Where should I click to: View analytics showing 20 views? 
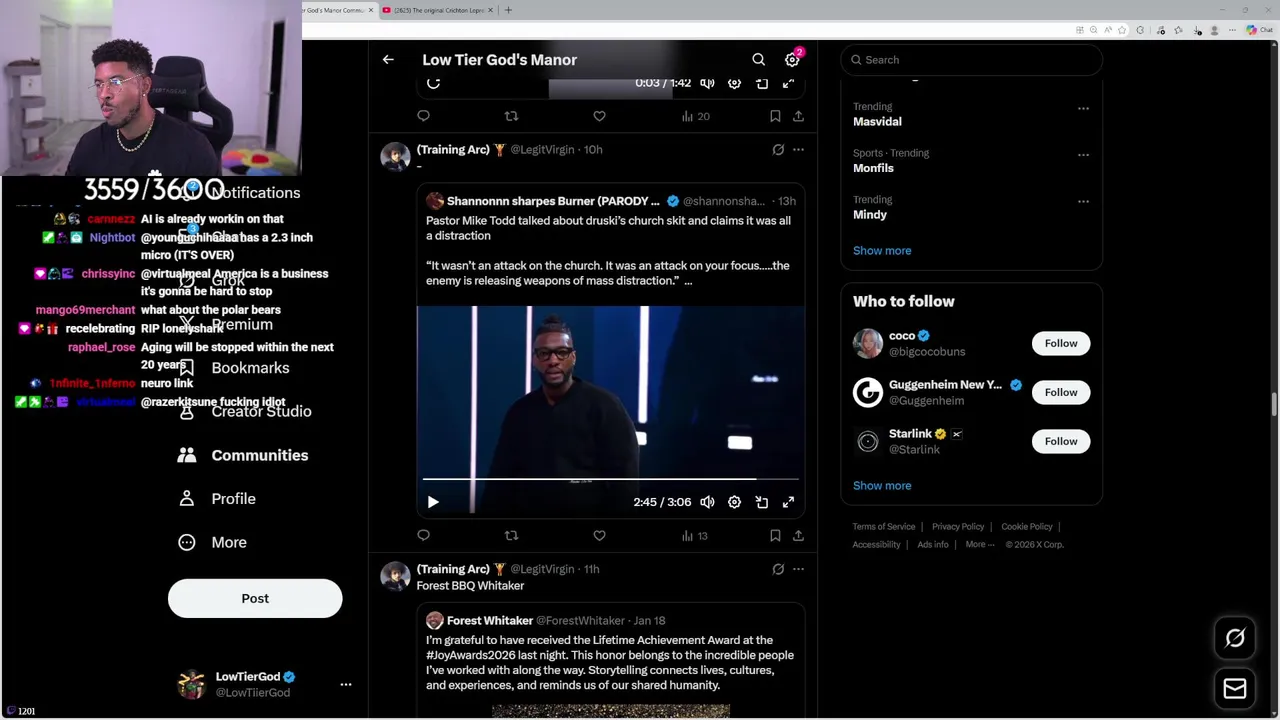pyautogui.click(x=695, y=116)
